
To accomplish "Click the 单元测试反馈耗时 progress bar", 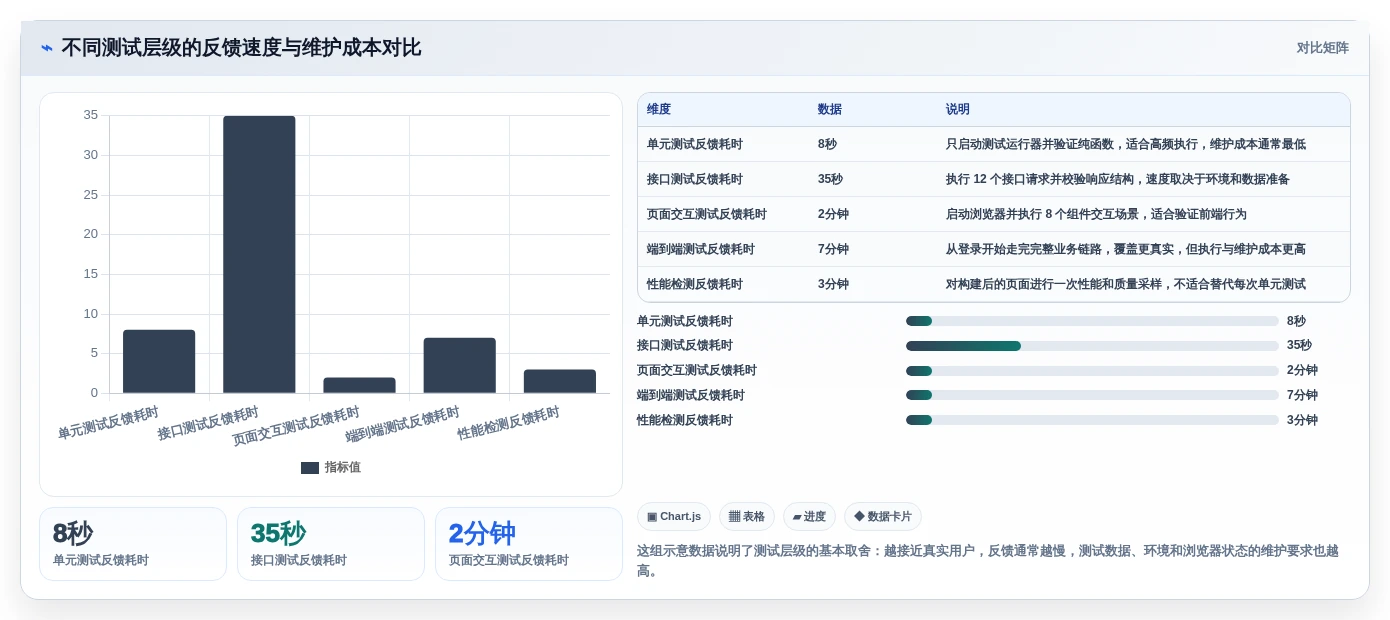I will click(x=1092, y=321).
